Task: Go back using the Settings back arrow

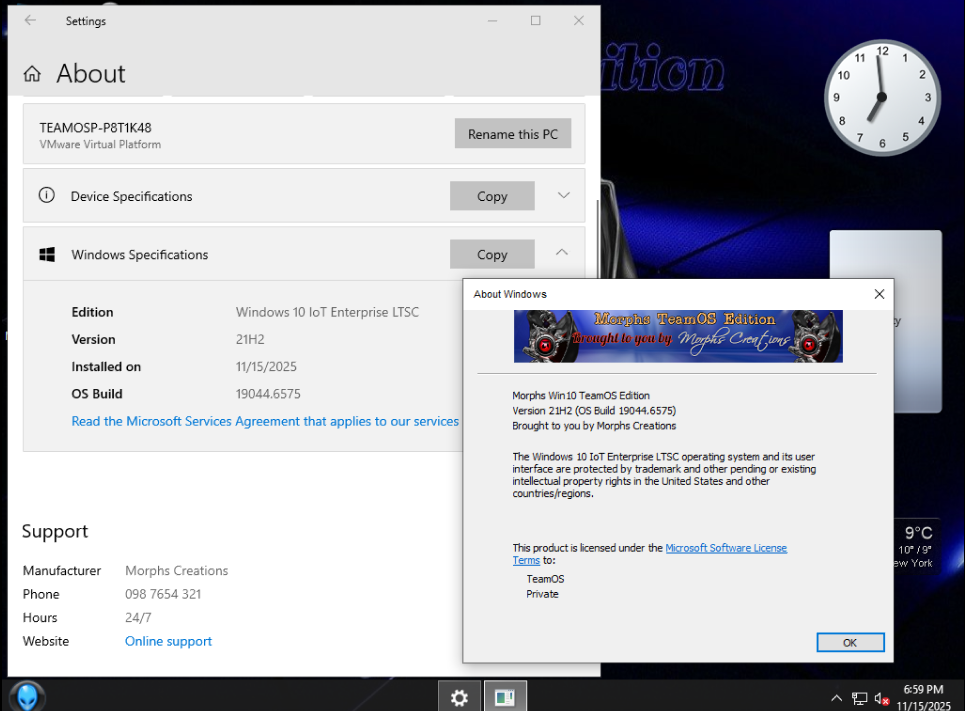Action: coord(30,20)
